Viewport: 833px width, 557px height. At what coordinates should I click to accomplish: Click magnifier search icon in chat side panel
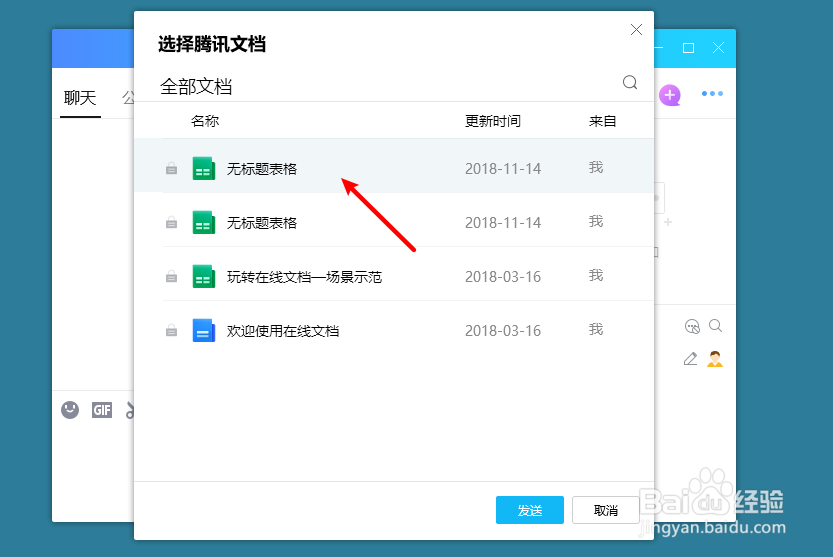point(716,326)
